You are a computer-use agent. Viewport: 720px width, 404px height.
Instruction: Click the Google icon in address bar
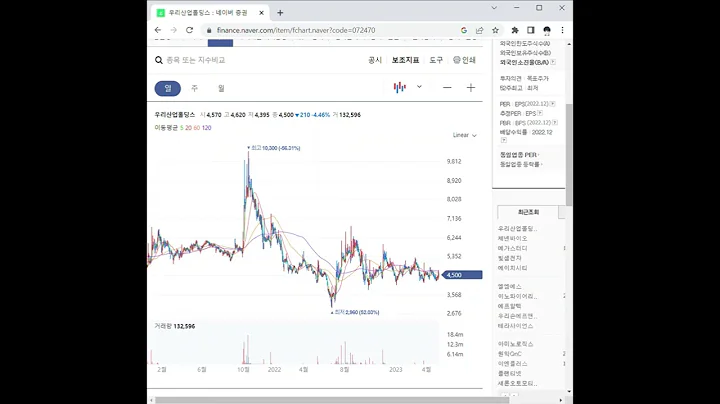coord(464,30)
